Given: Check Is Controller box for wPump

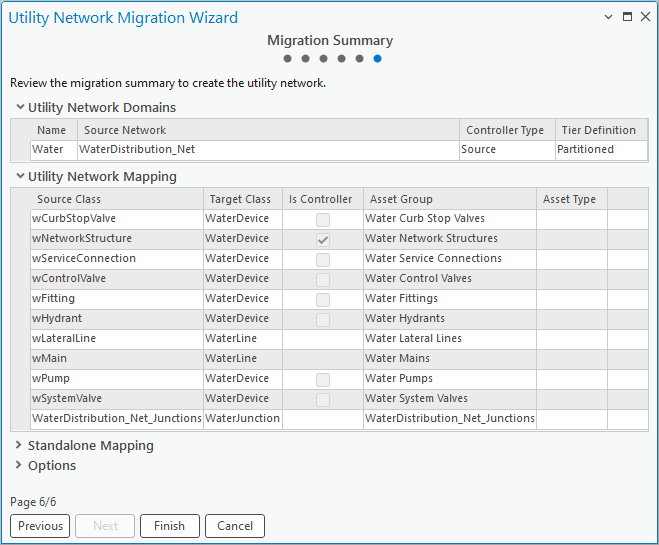Looking at the screenshot, I should [x=323, y=379].
